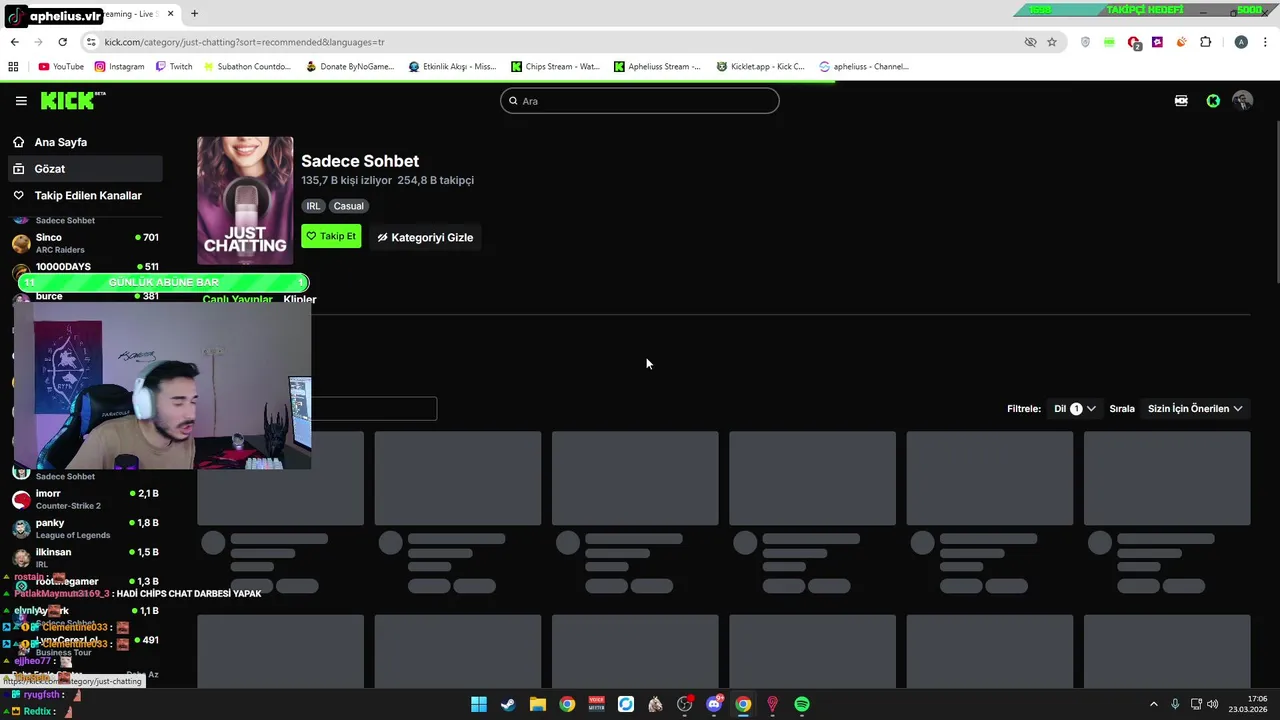Click the Kick creator dashboard icon in header
The image size is (1280, 720).
tap(1181, 101)
